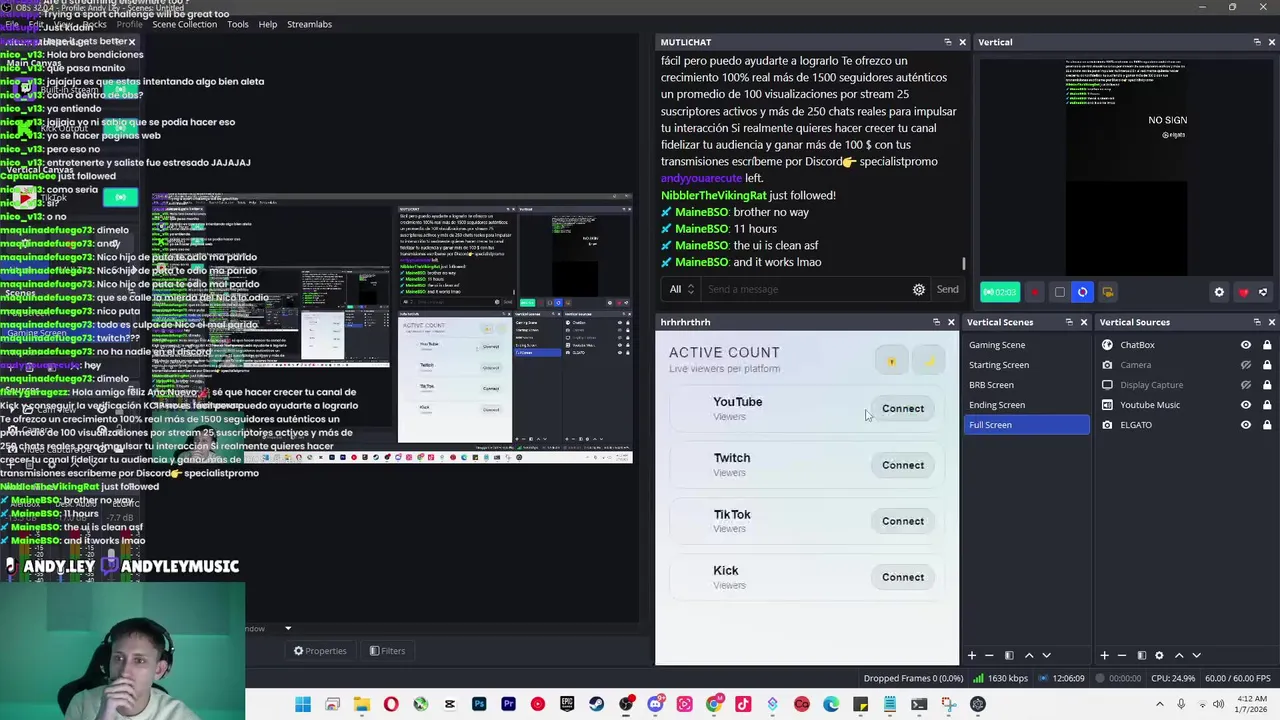The image size is (1280, 720).
Task: Float the Multichat dock
Action: 948,42
